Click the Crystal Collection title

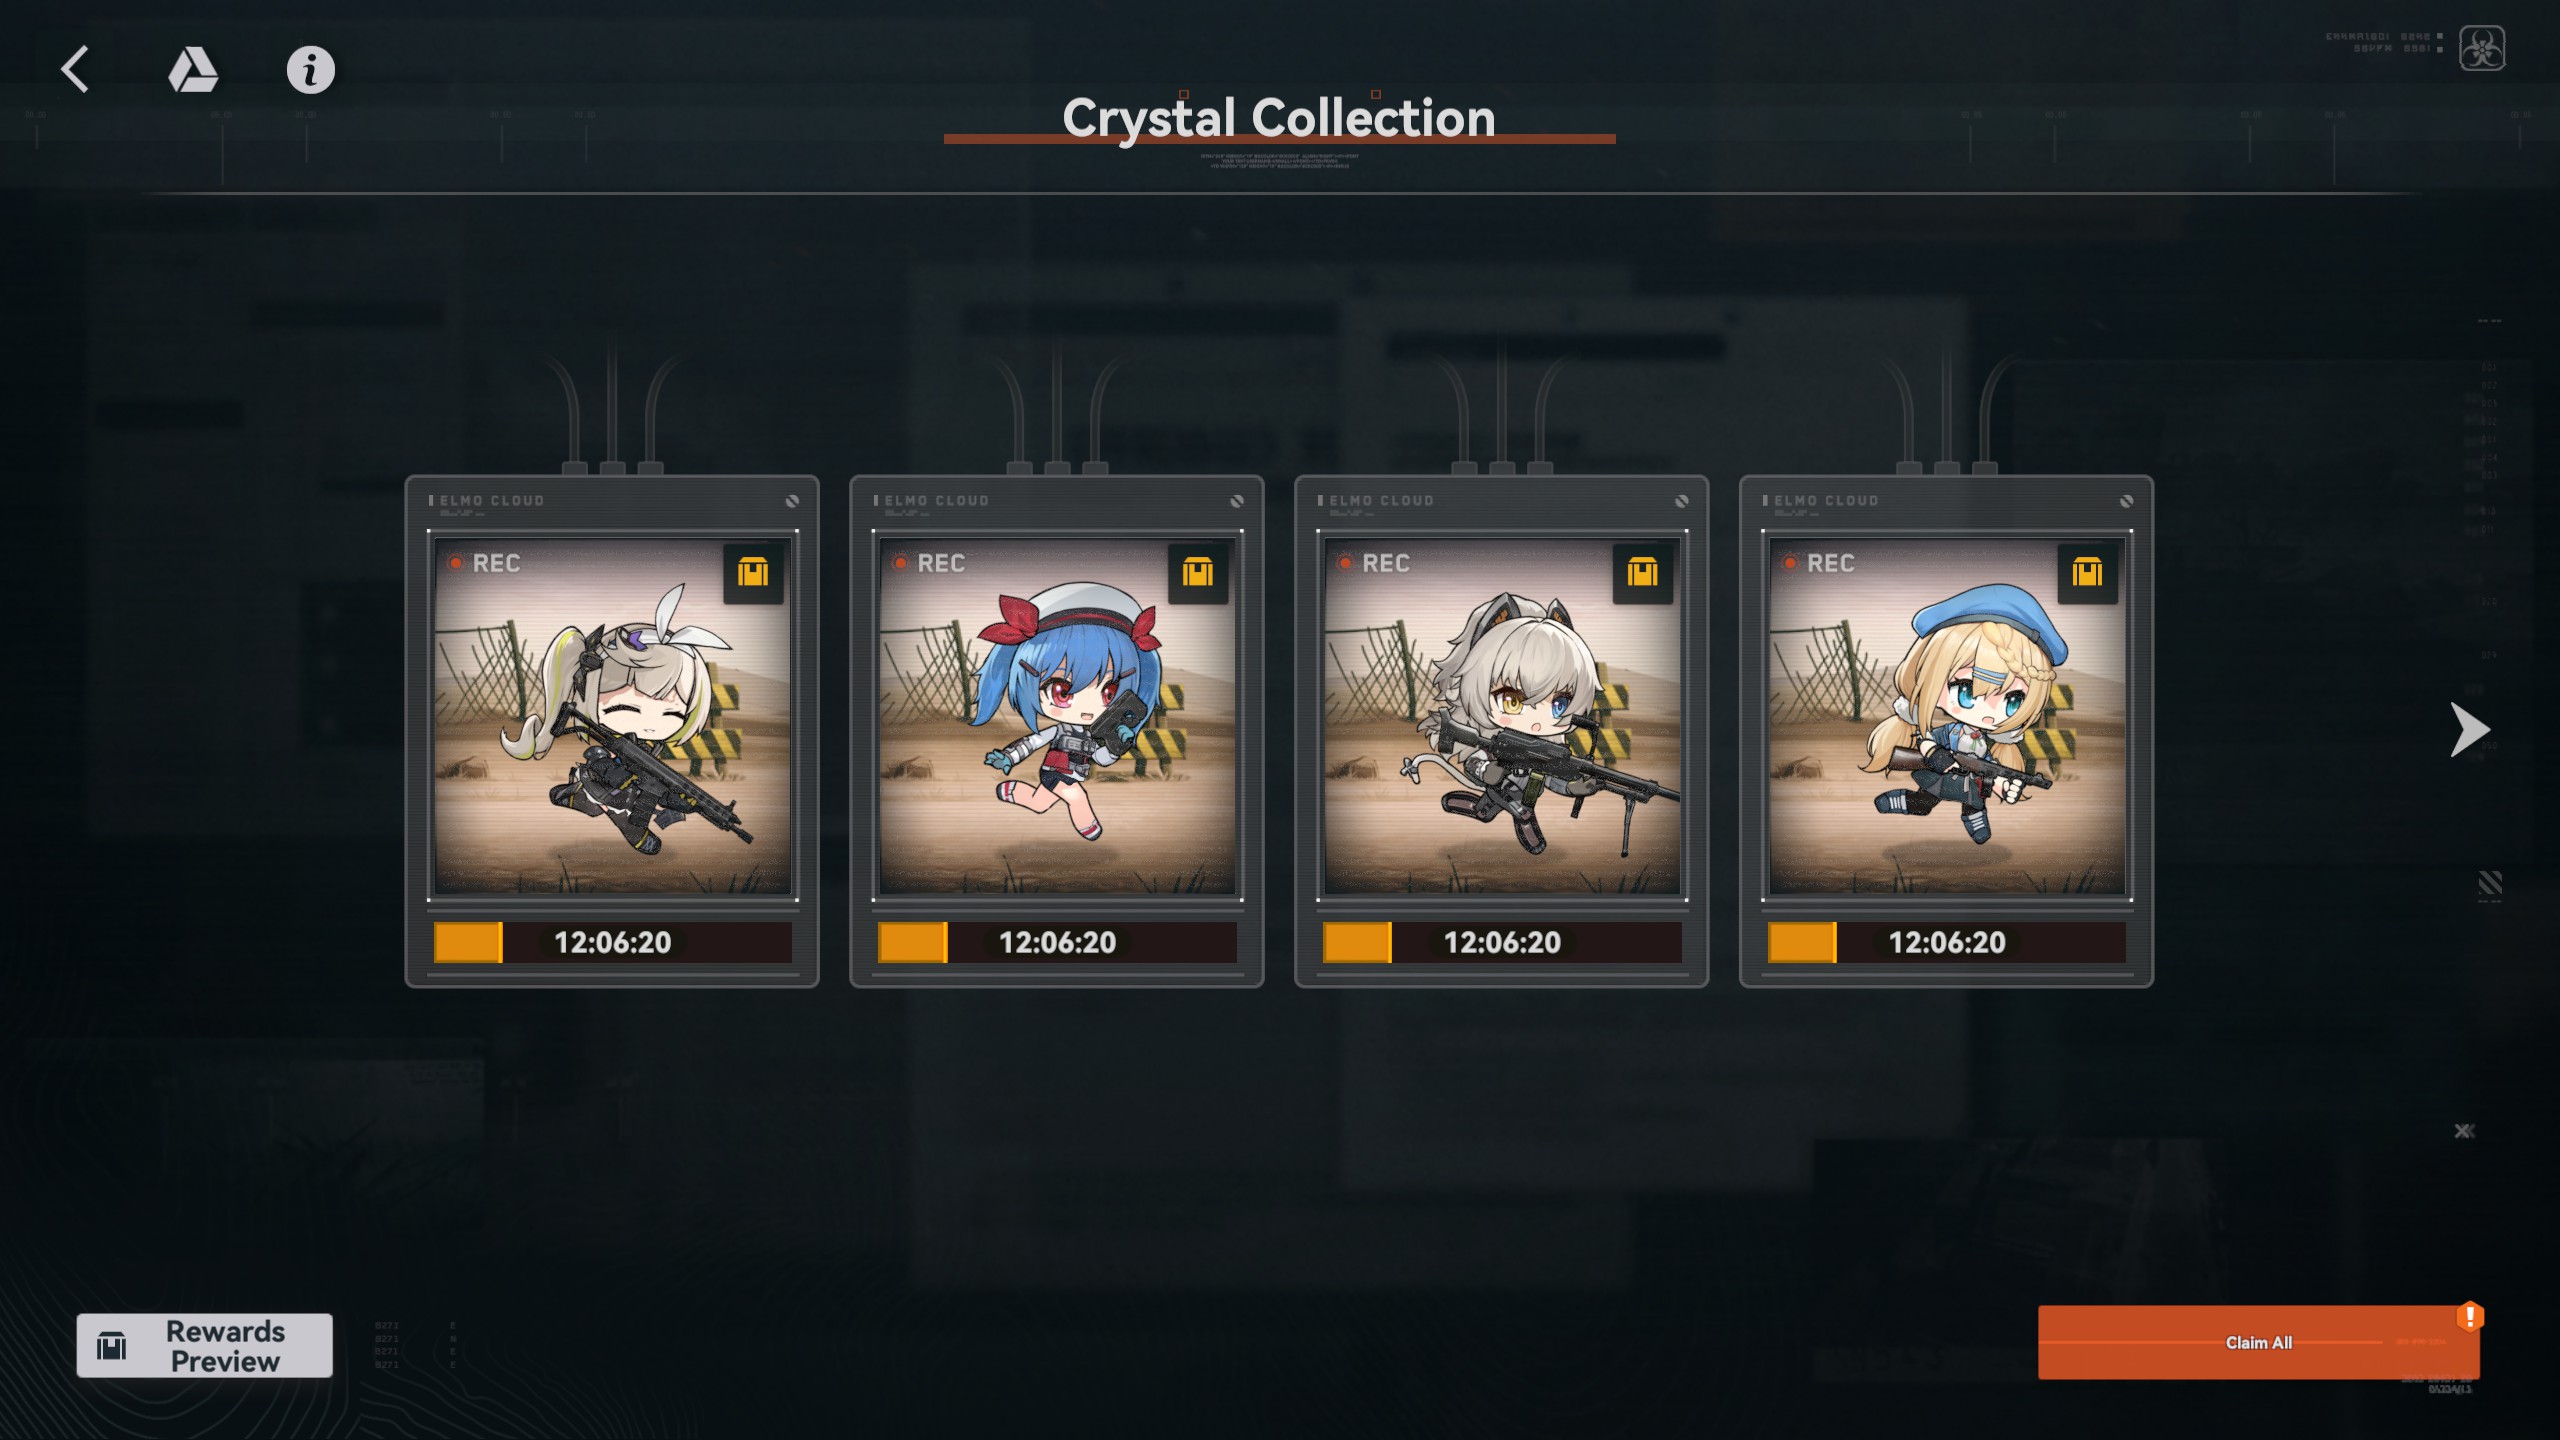(x=1279, y=118)
